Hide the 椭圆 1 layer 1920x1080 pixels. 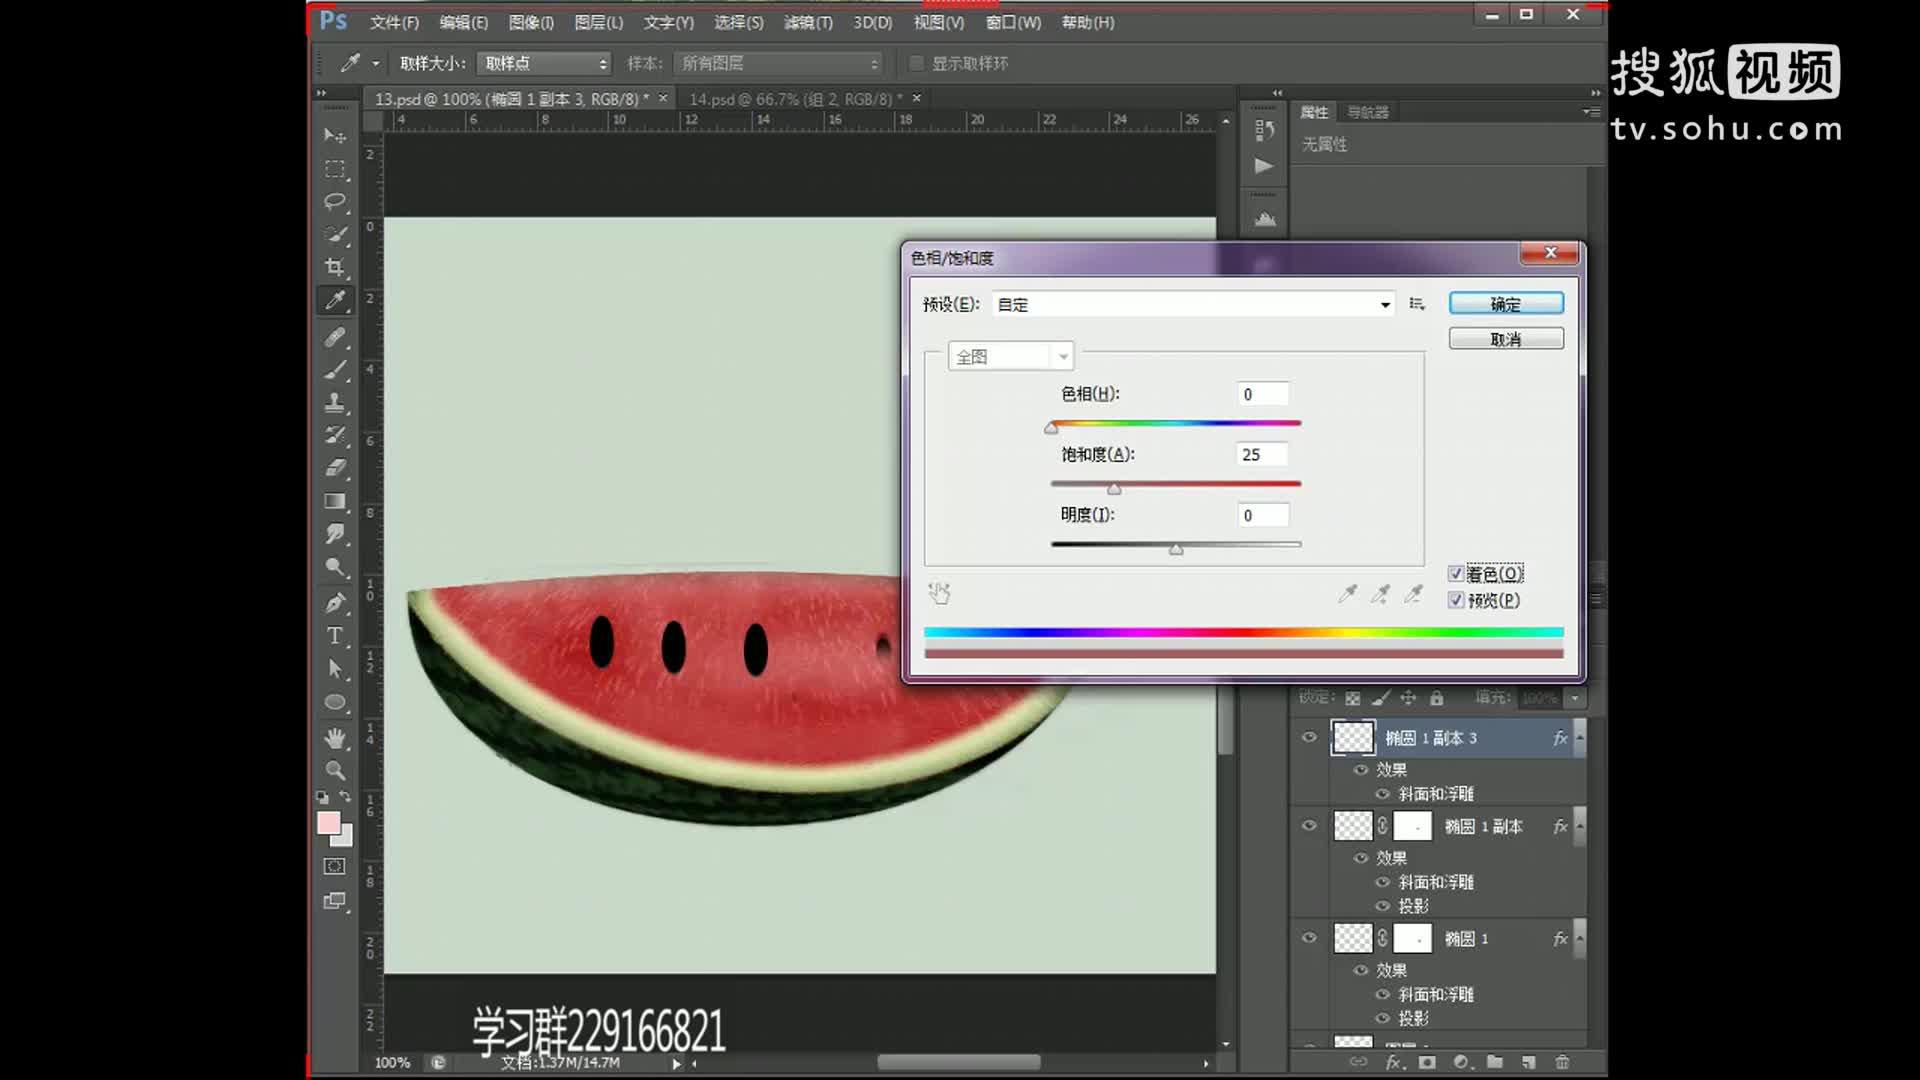click(1308, 938)
